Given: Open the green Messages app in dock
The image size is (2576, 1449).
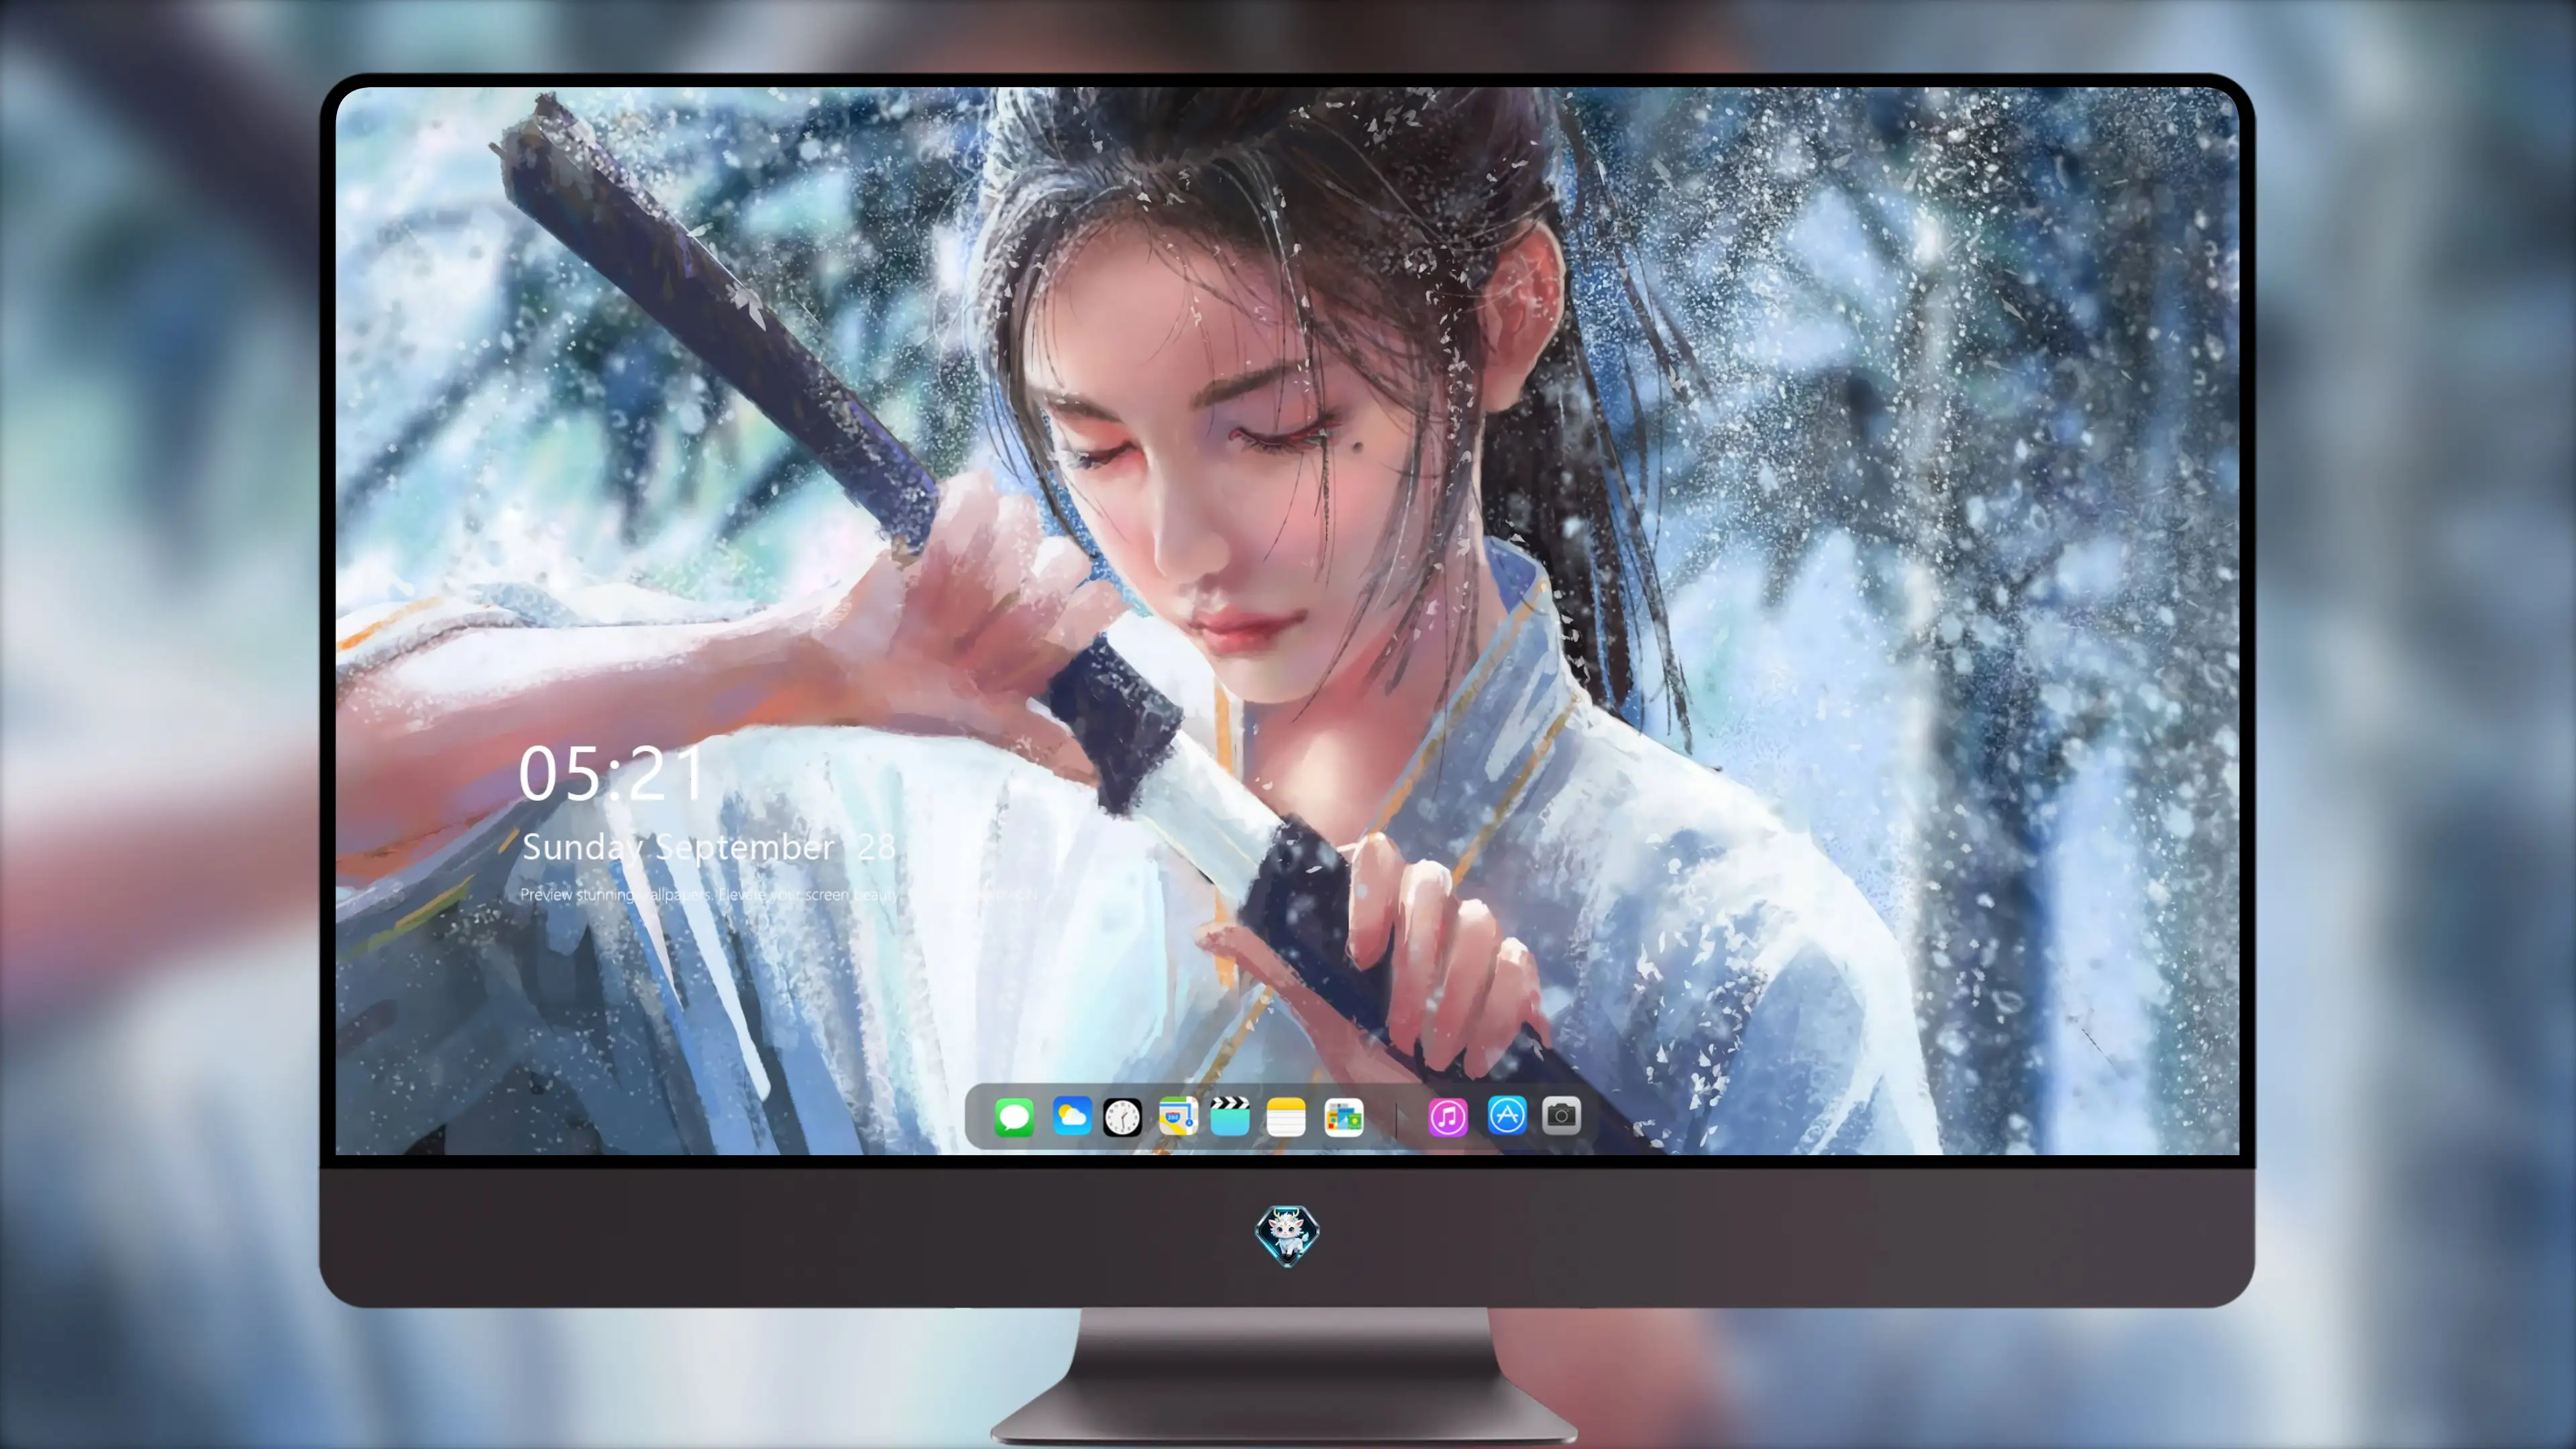Looking at the screenshot, I should (1014, 1117).
